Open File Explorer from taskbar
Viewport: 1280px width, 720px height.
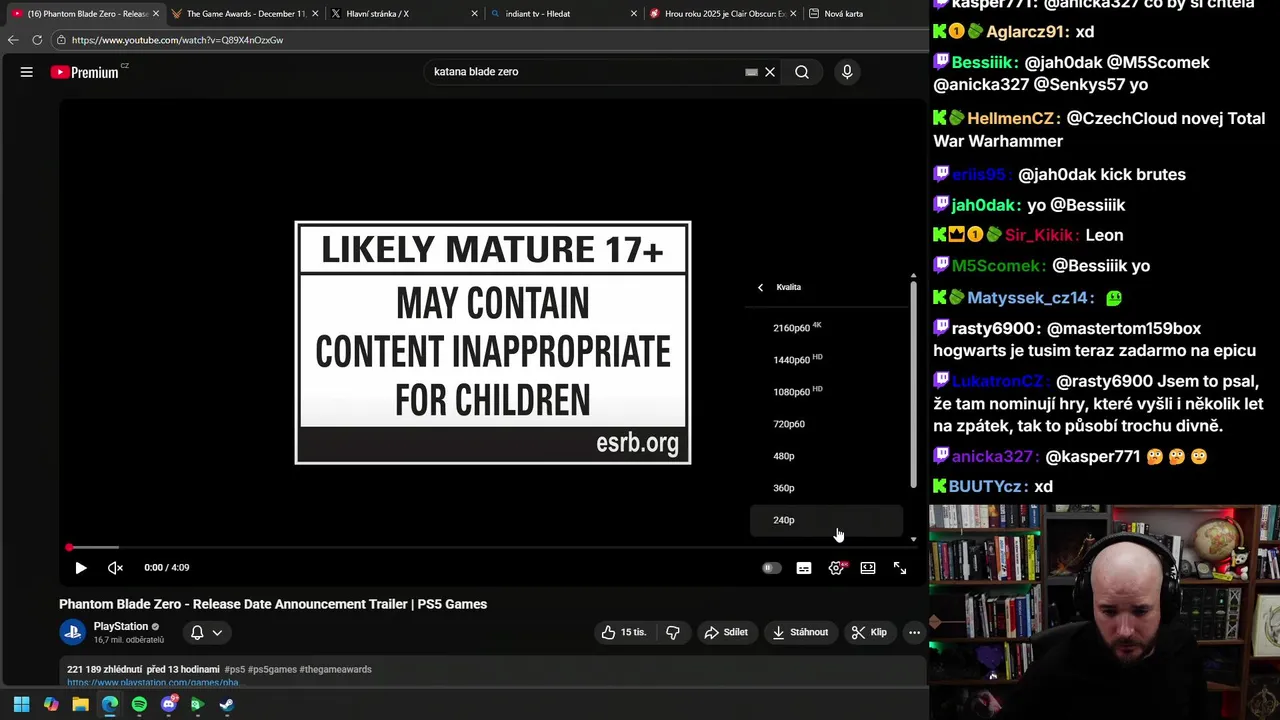80,704
